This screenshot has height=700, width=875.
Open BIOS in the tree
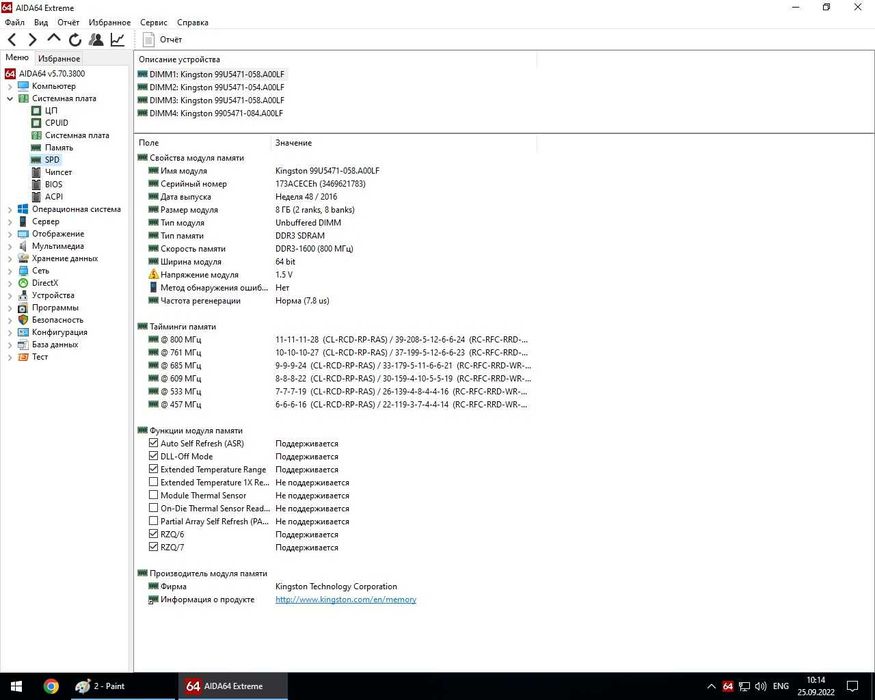click(x=54, y=184)
